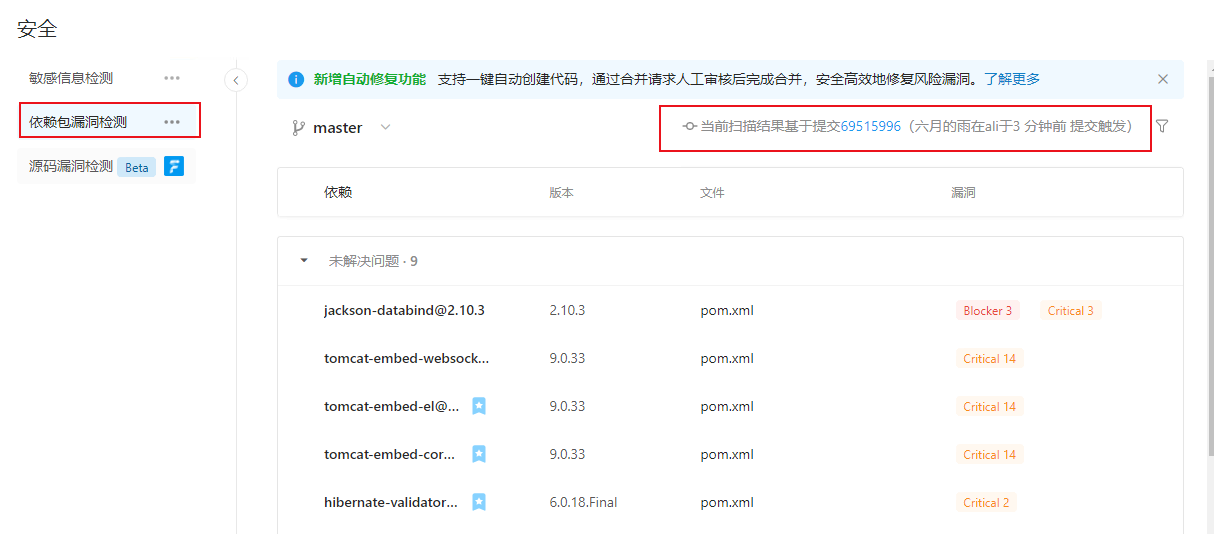
Task: Open commit link 69515996
Action: [x=871, y=126]
